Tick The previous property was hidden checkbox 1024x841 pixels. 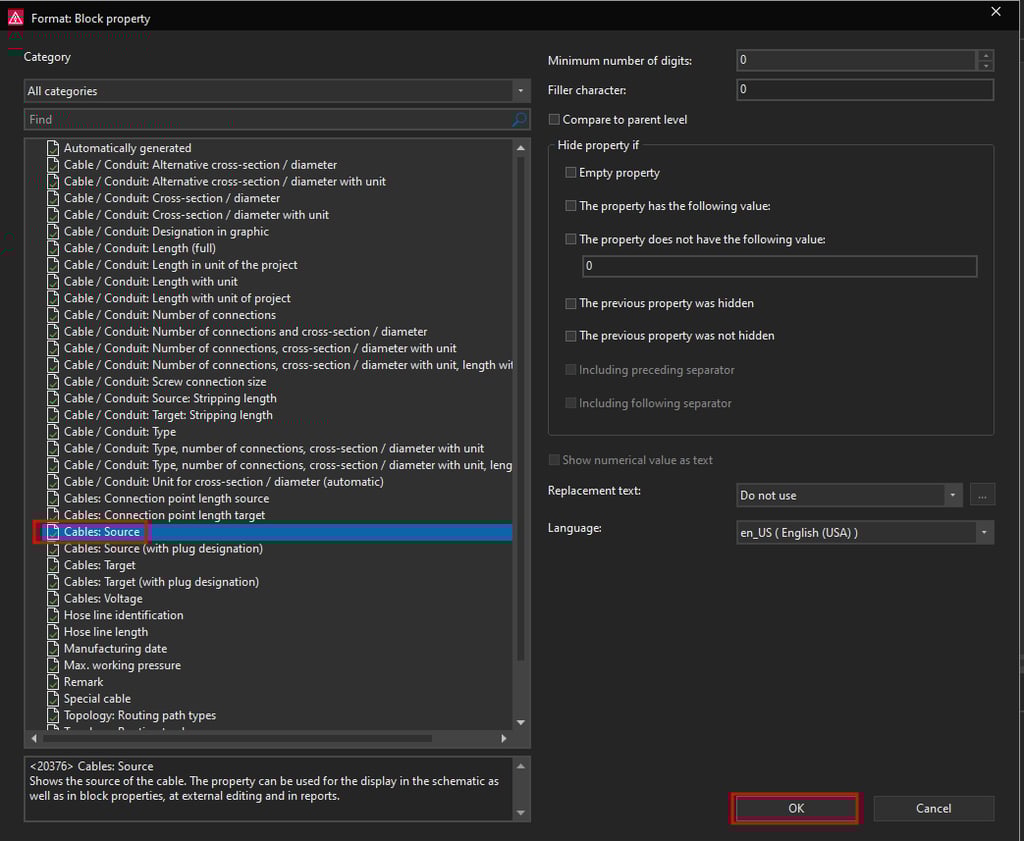tap(571, 303)
